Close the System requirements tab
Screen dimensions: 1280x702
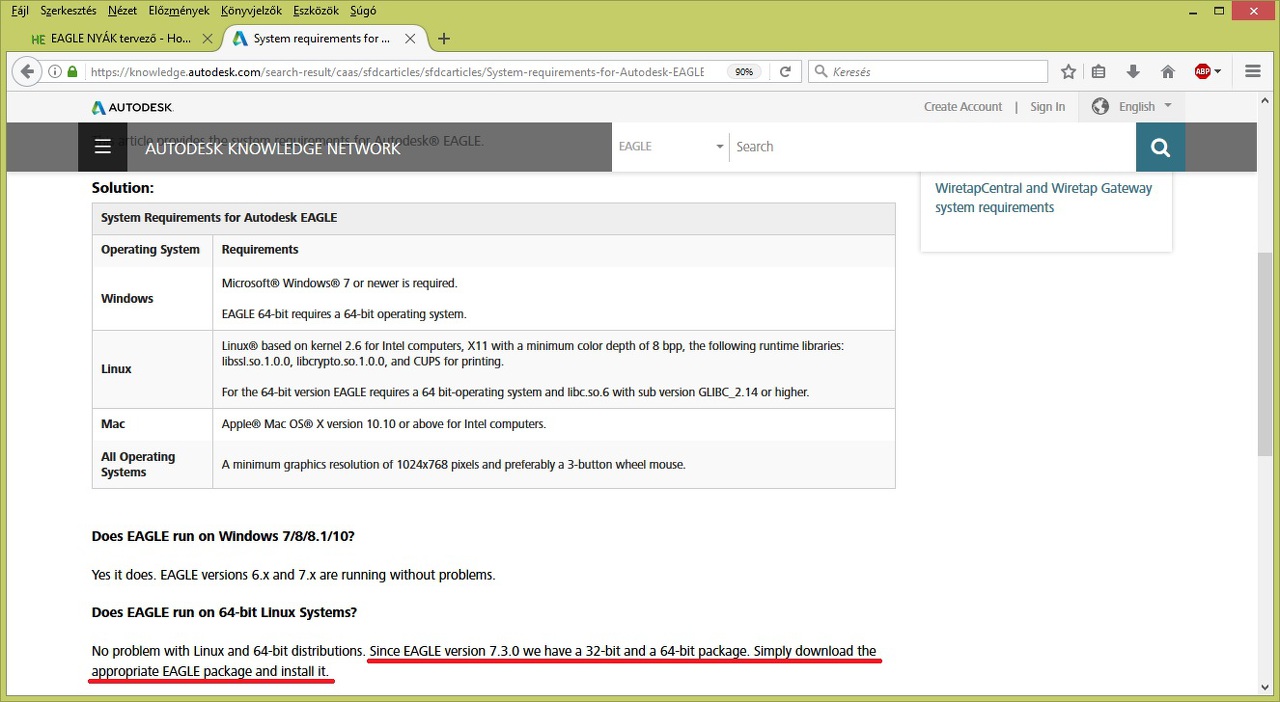[x=409, y=39]
